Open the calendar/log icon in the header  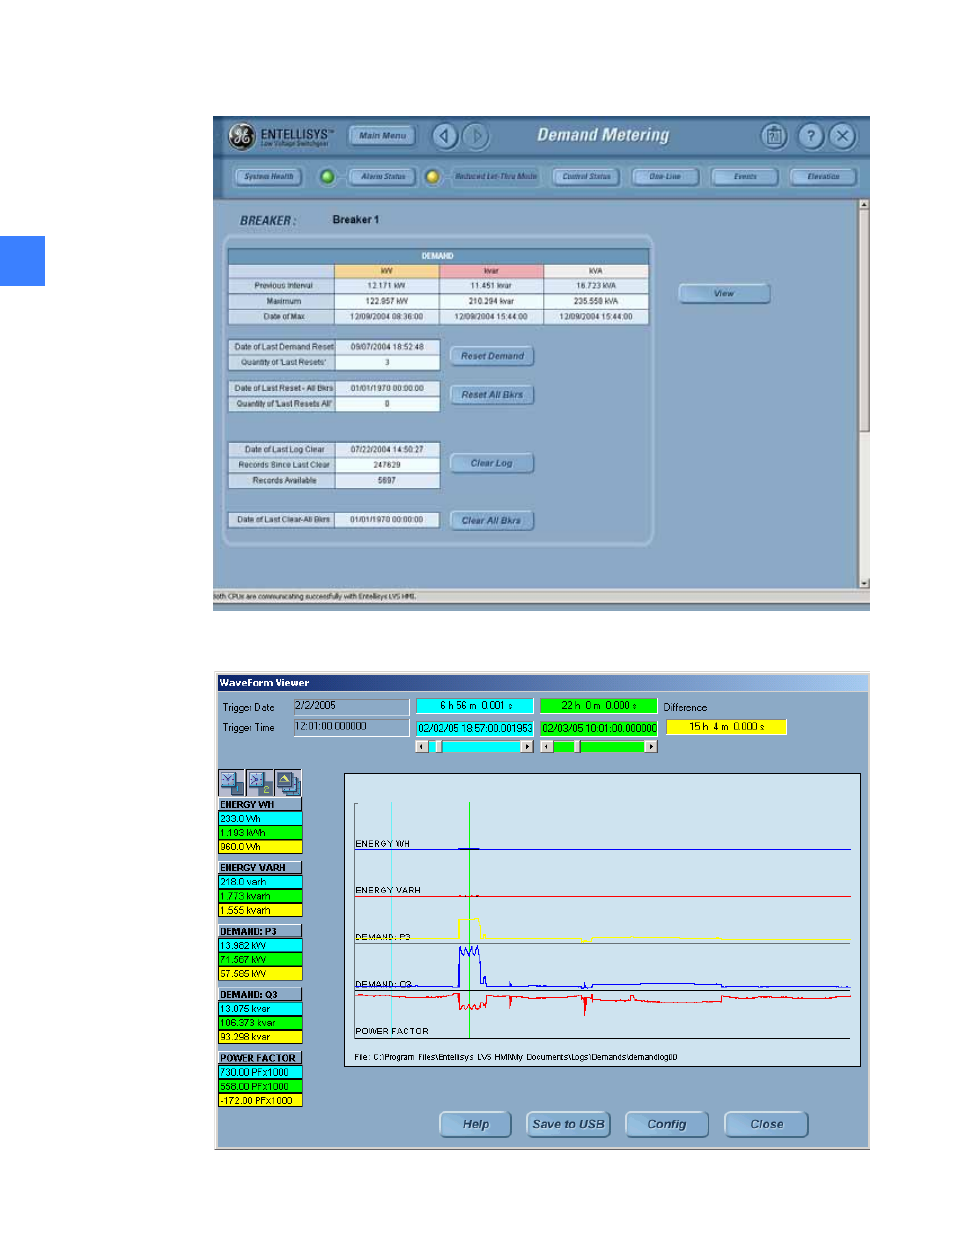click(x=773, y=136)
